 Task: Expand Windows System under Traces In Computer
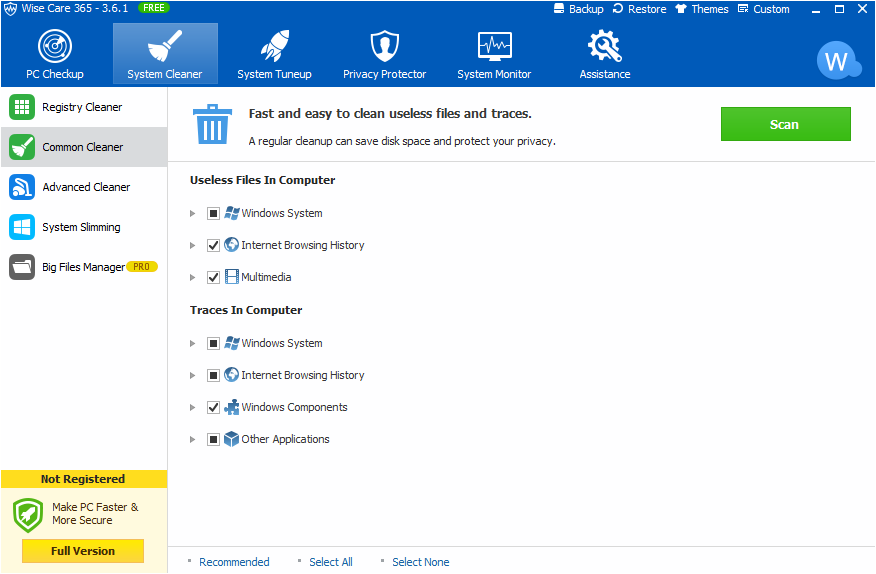[x=192, y=343]
